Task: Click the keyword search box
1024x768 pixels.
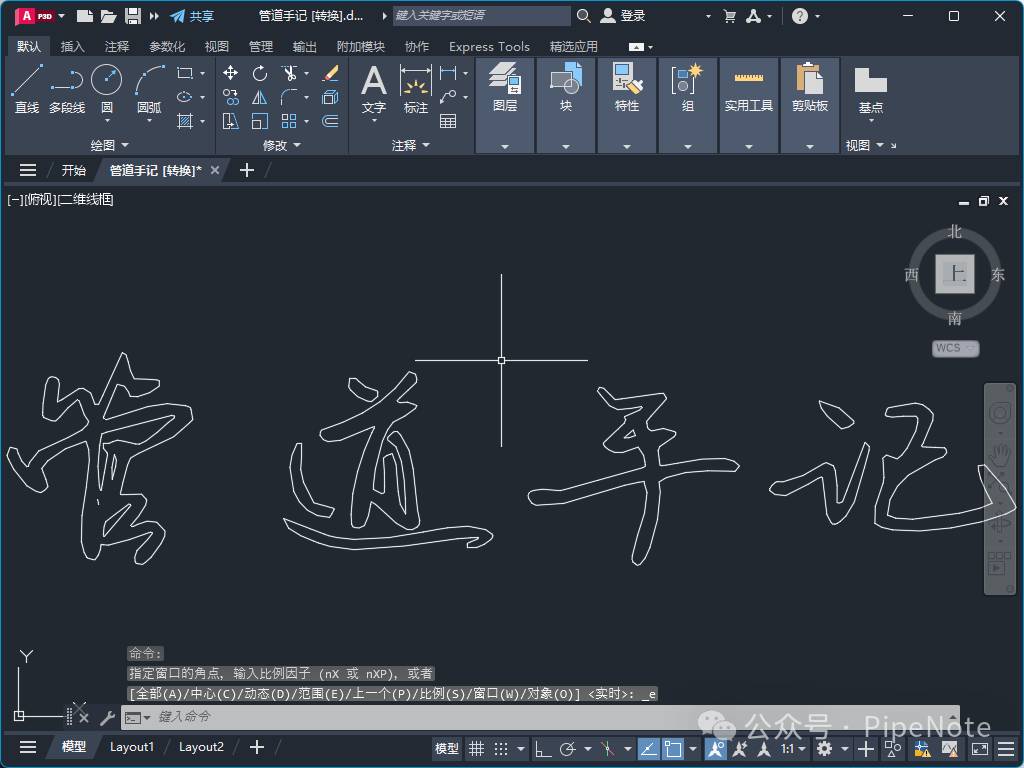Action: 481,16
